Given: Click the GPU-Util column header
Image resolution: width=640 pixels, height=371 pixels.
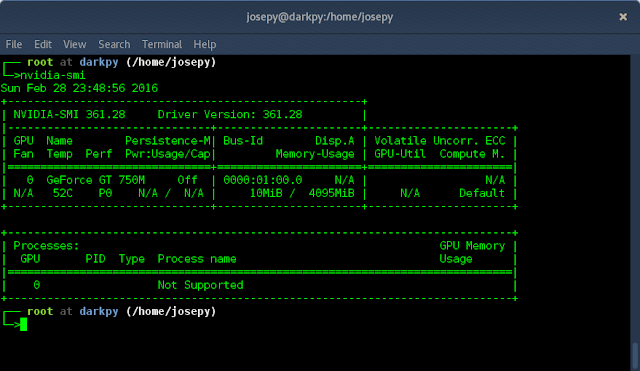Looking at the screenshot, I should click(400, 154).
